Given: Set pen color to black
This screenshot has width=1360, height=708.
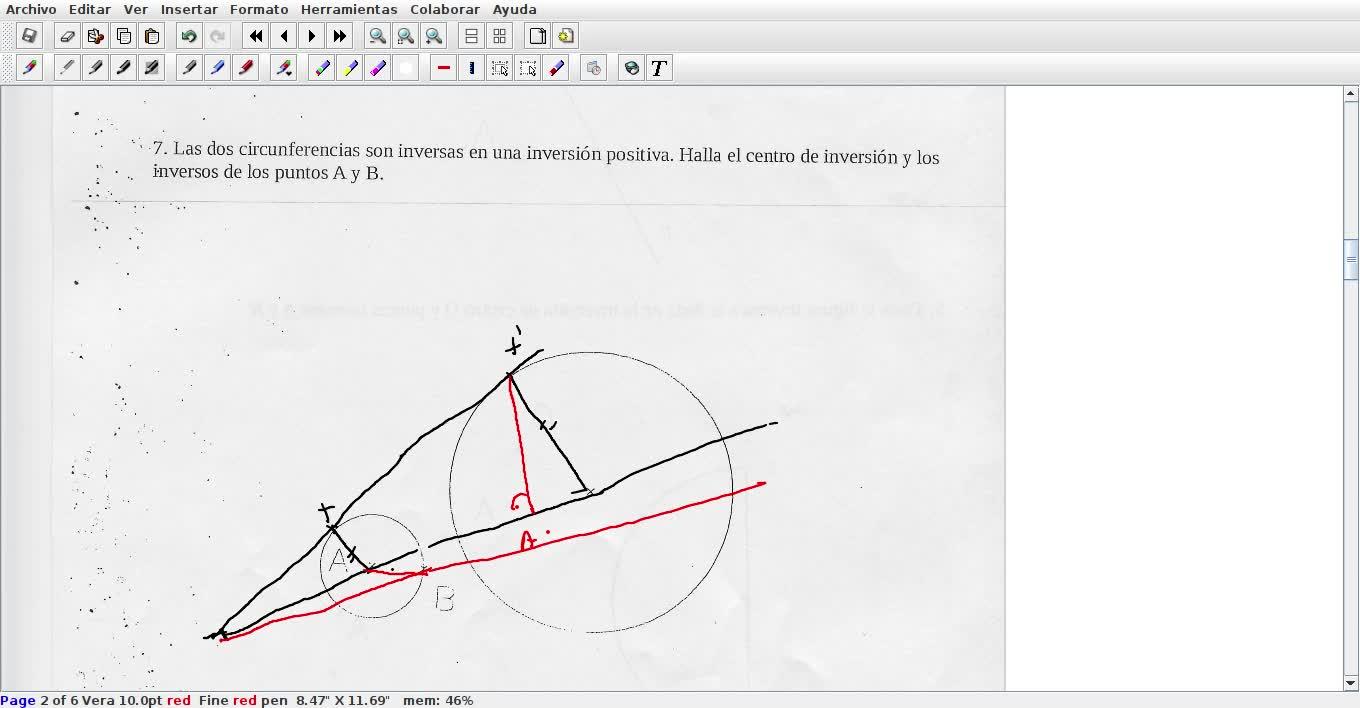Looking at the screenshot, I should click(x=189, y=68).
